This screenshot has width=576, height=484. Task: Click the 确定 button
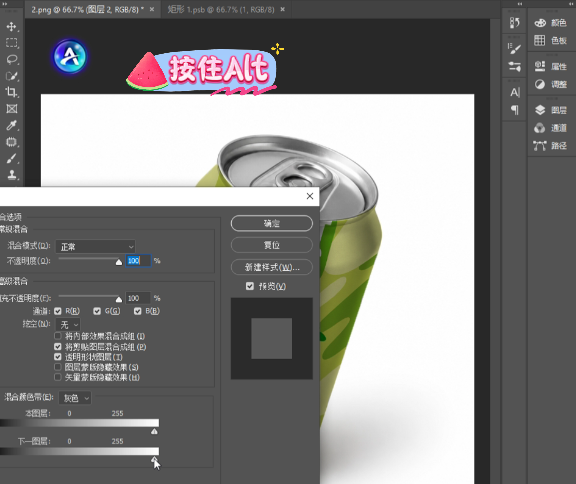[272, 223]
